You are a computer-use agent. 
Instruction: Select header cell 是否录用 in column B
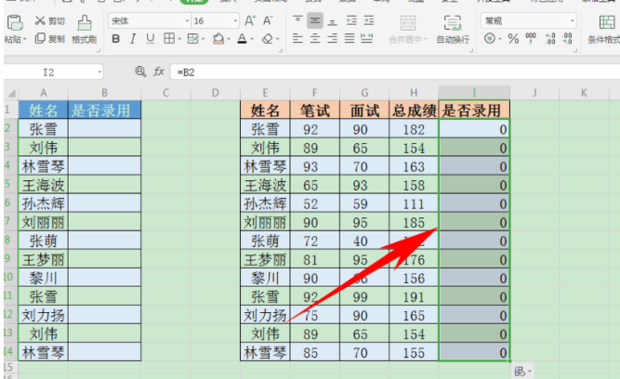pos(104,110)
